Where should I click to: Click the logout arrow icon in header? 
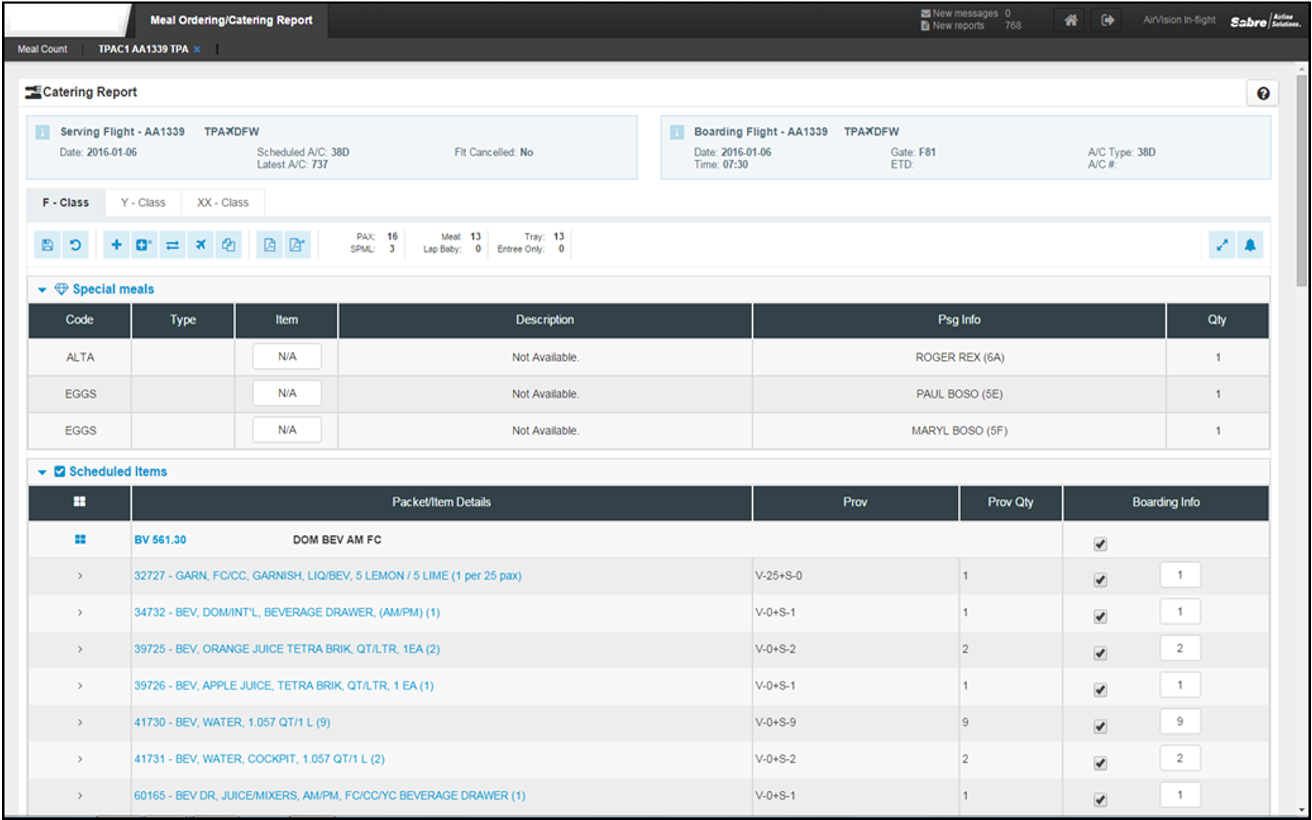point(1107,20)
